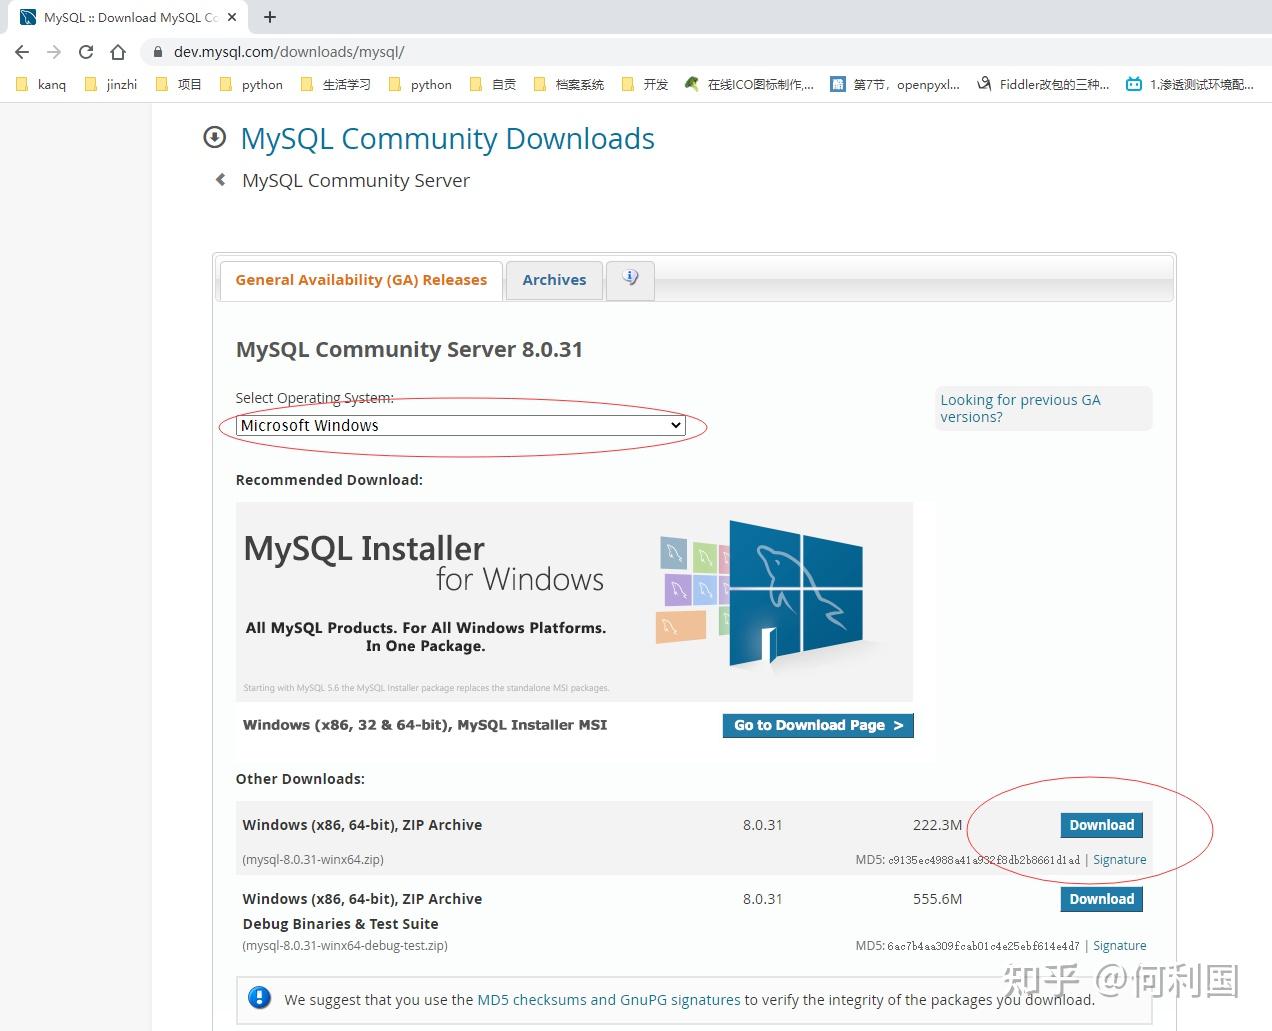Screen dimensions: 1272x1031
Task: Open the Fiddler改包的三种 bookmark
Action: click(x=1053, y=84)
